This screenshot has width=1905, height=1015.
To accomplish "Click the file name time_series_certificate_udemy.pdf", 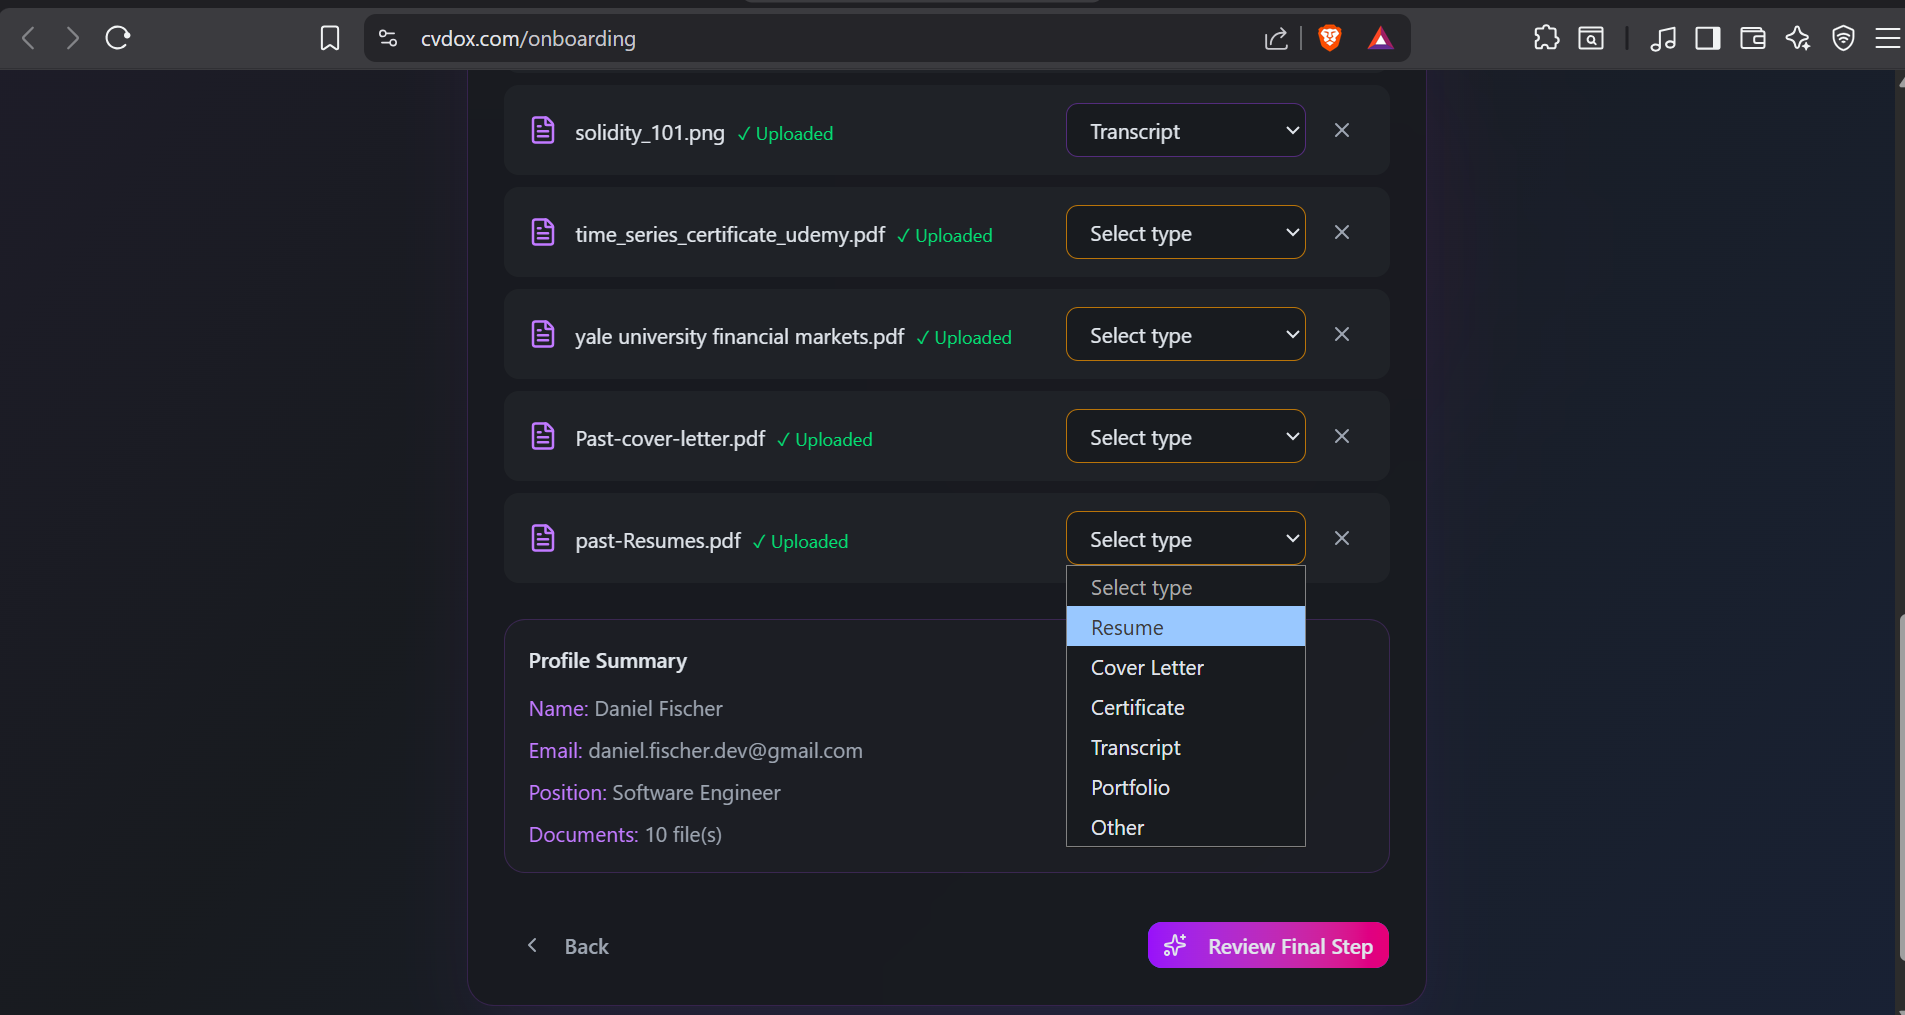I will click(x=730, y=234).
